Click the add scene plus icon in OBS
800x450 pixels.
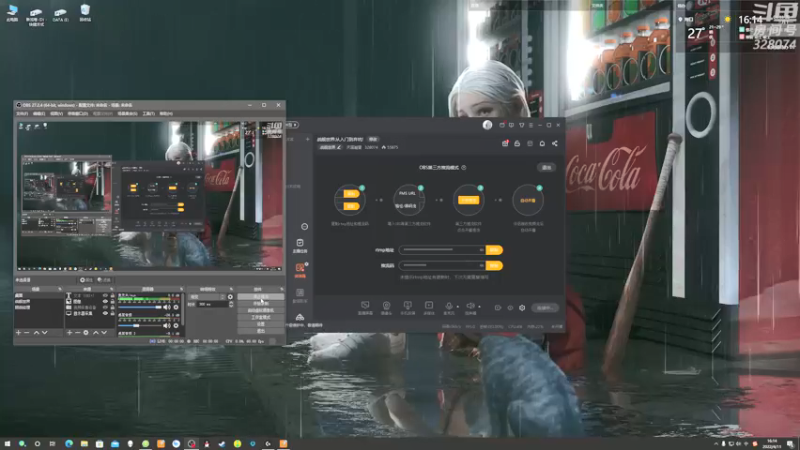pyautogui.click(x=19, y=332)
